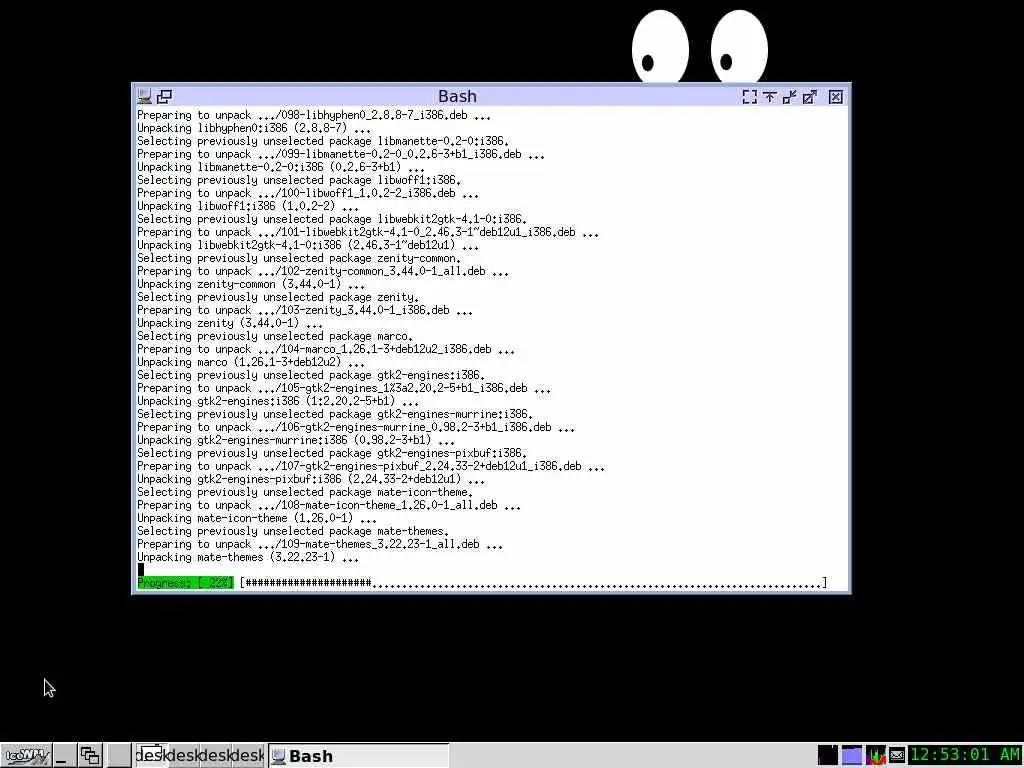Click line 'Unpacking mate-icon-theme (1.26.0-1)'
Image resolution: width=1024 pixels, height=768 pixels.
[x=257, y=518]
